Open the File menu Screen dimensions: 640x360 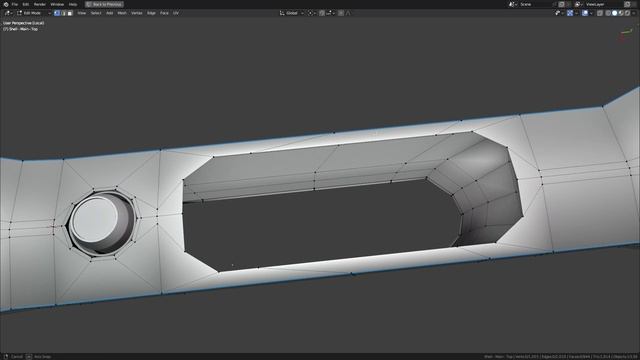click(x=15, y=4)
